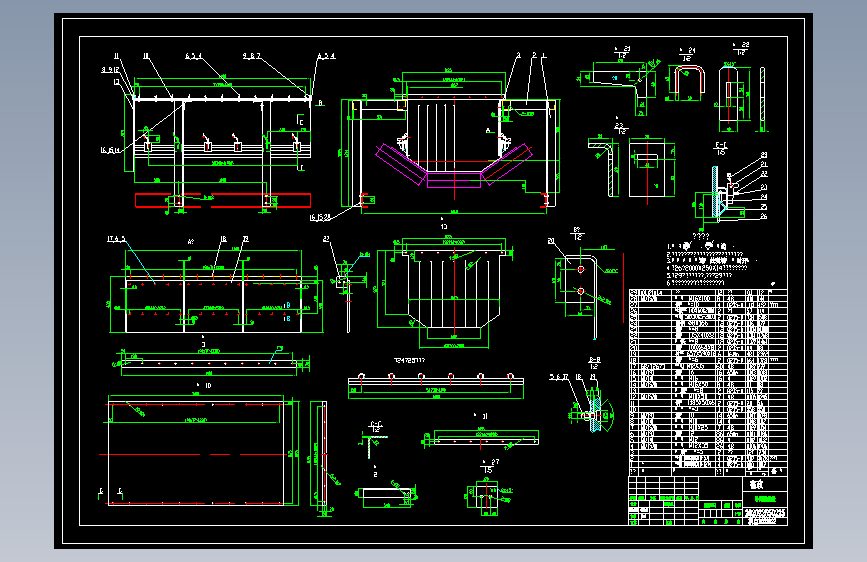Click the "B-B 1:2" section title
Screen dimensions: 867x562
(x=594, y=363)
